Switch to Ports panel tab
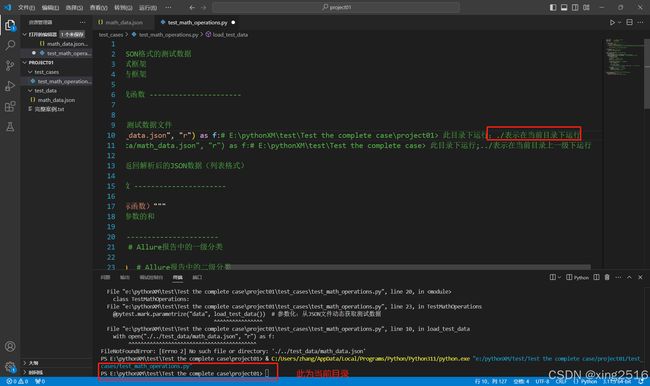The image size is (650, 386). 197,277
